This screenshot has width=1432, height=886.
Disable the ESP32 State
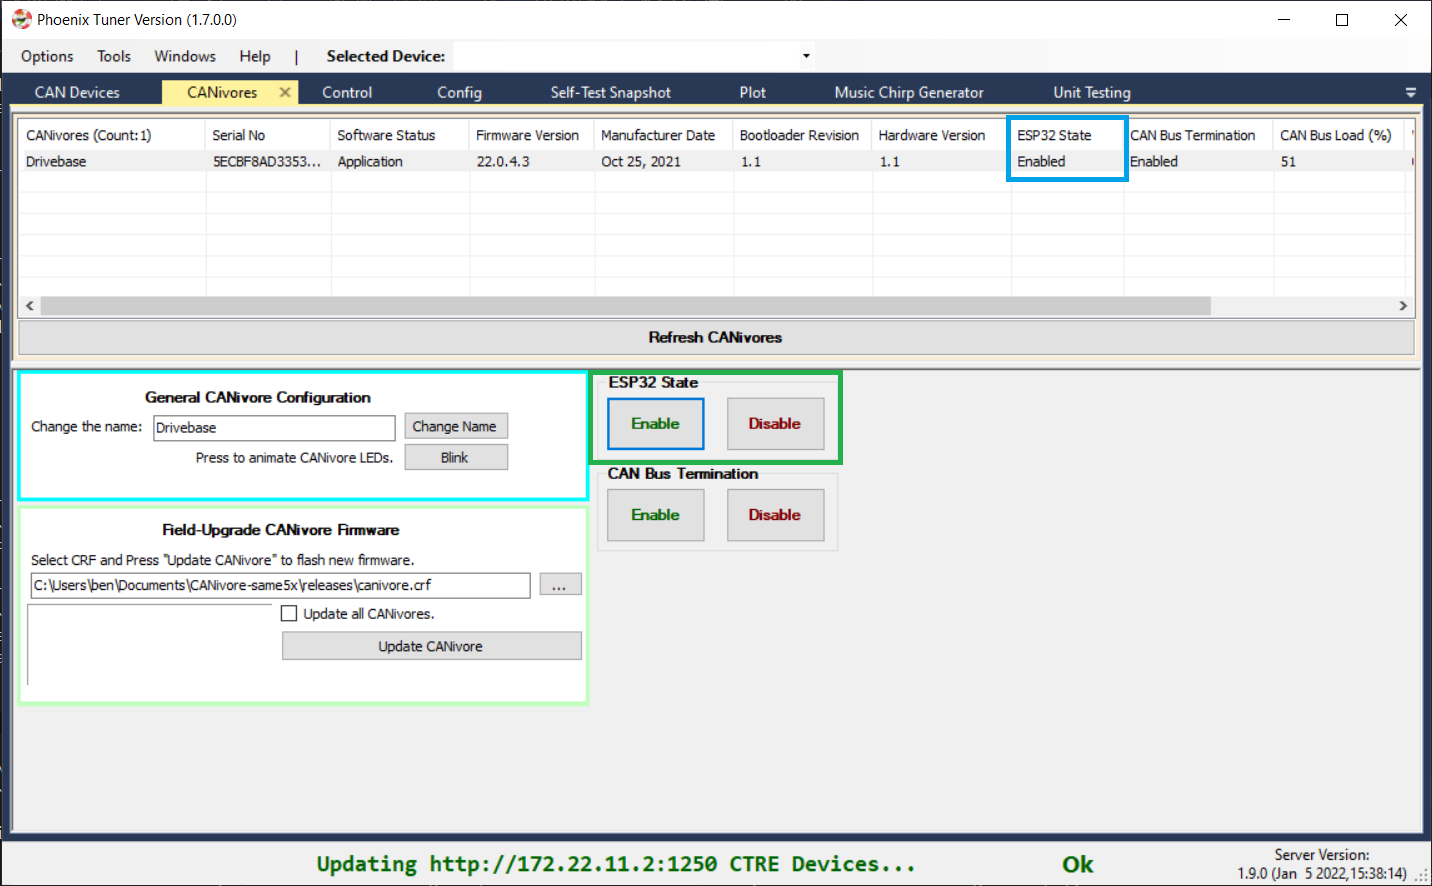coord(776,424)
